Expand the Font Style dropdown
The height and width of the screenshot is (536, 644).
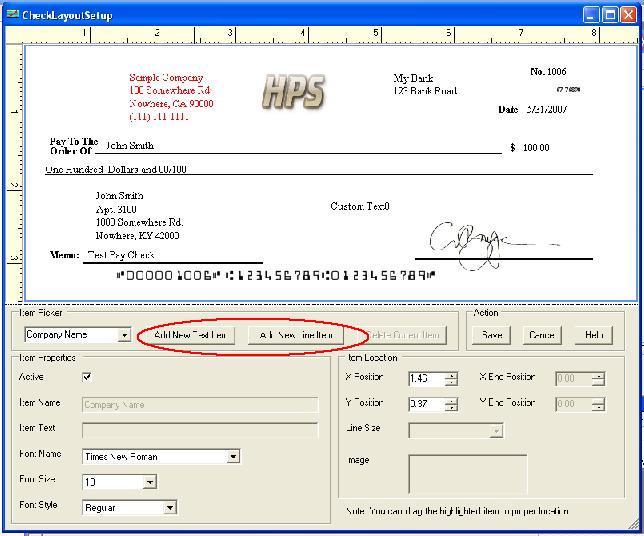(x=170, y=508)
